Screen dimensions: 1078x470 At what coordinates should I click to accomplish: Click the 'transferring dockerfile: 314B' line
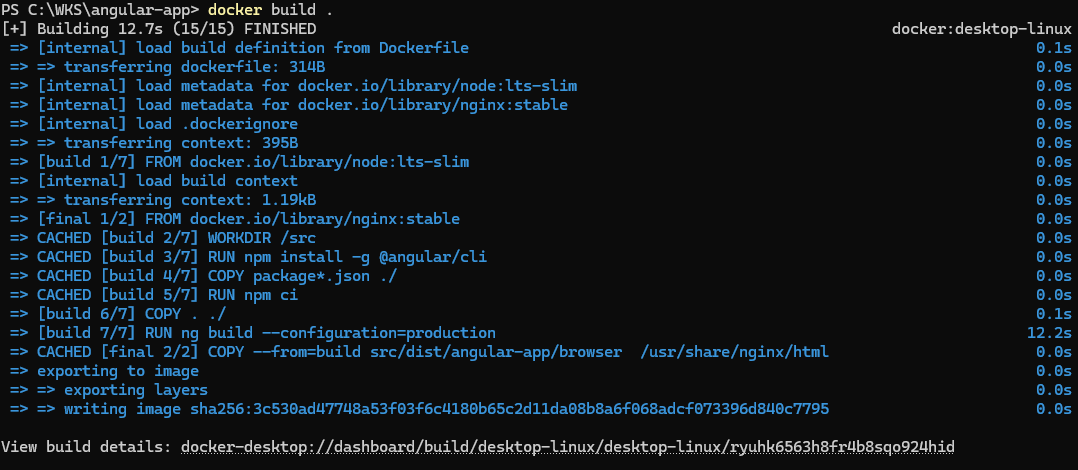click(x=168, y=67)
